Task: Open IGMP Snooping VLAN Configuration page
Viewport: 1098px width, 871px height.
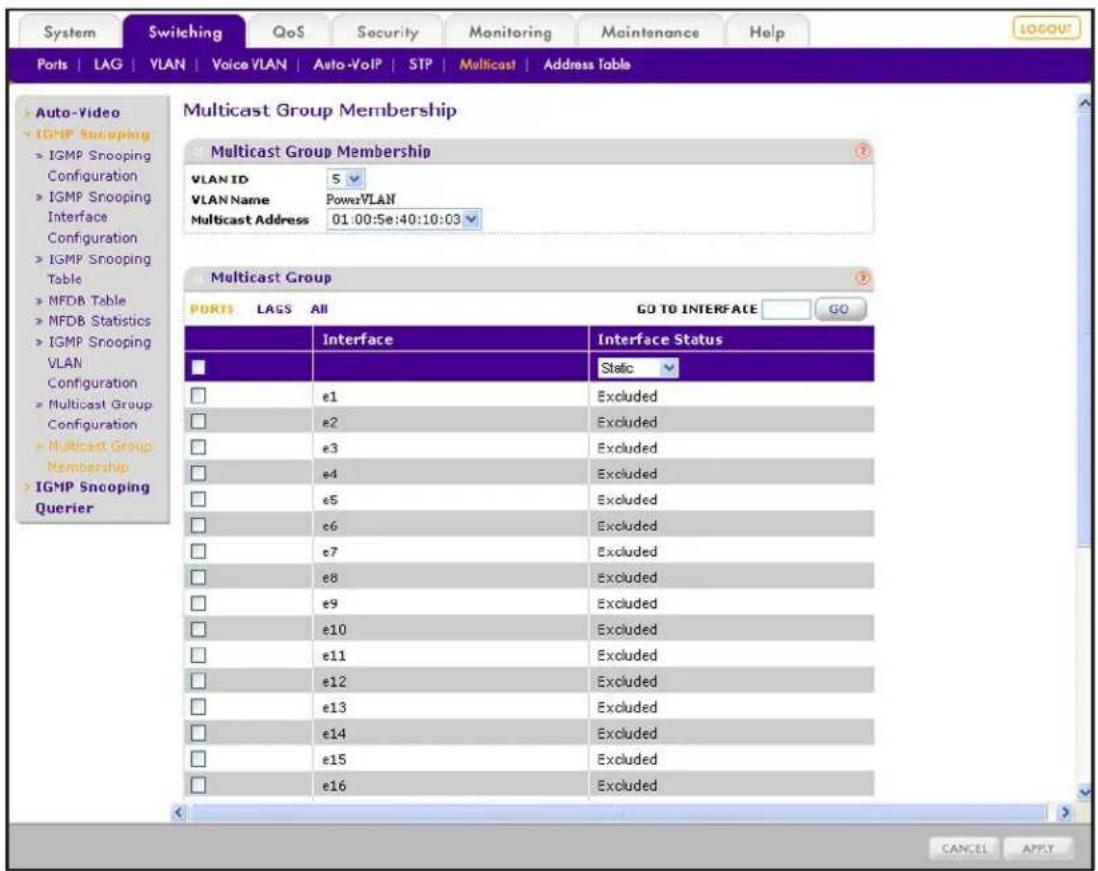Action: [x=98, y=362]
